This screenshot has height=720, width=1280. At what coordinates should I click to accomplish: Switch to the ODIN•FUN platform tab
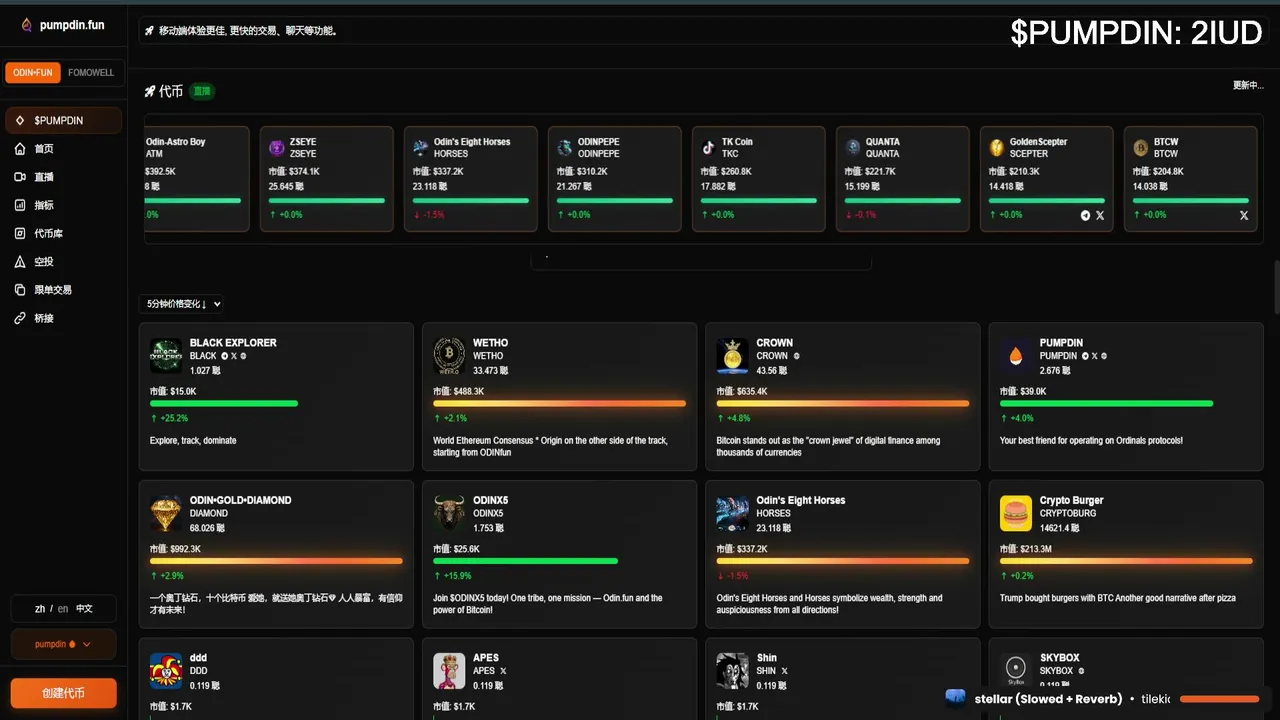tap(33, 73)
